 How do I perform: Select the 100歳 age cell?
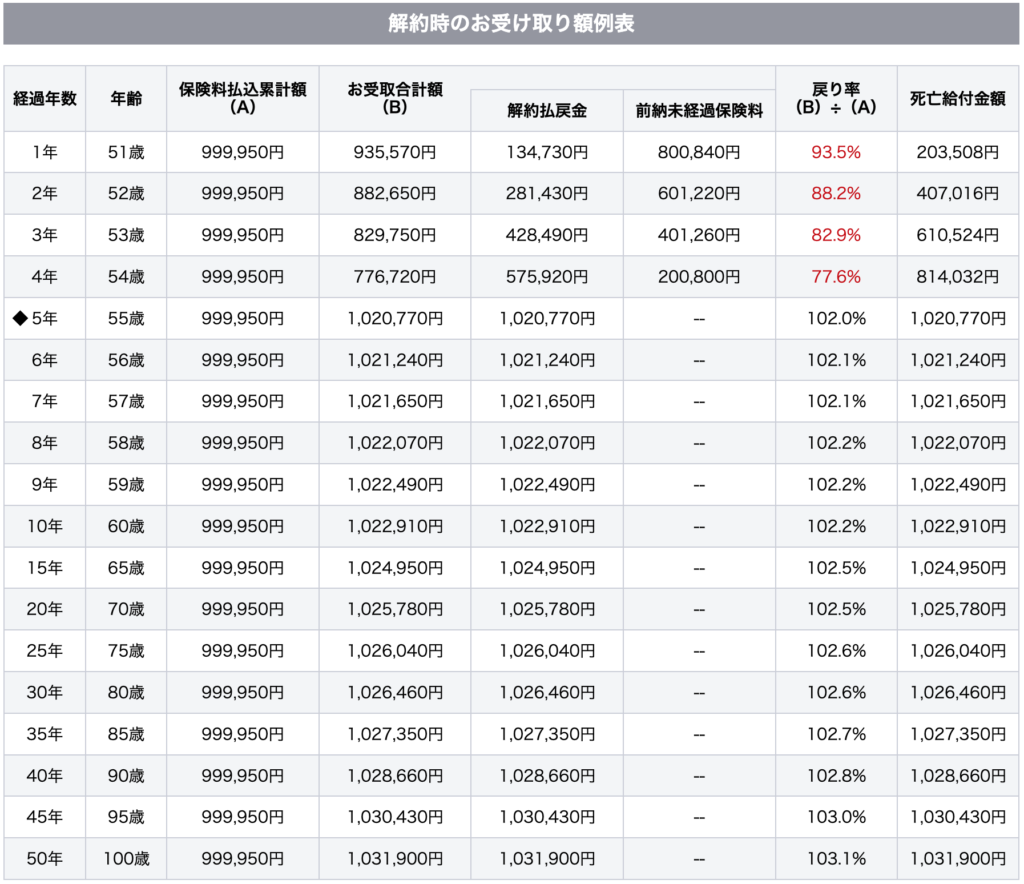click(126, 858)
